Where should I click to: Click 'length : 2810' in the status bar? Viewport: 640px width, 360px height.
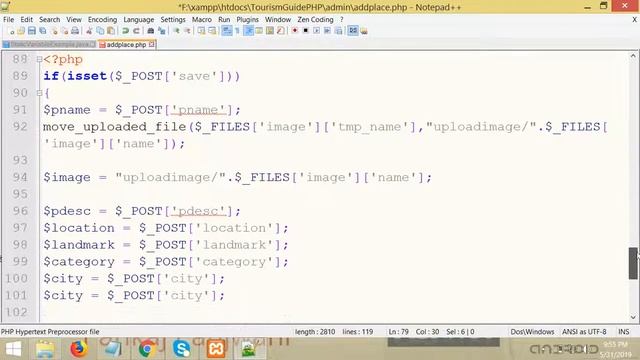315,332
